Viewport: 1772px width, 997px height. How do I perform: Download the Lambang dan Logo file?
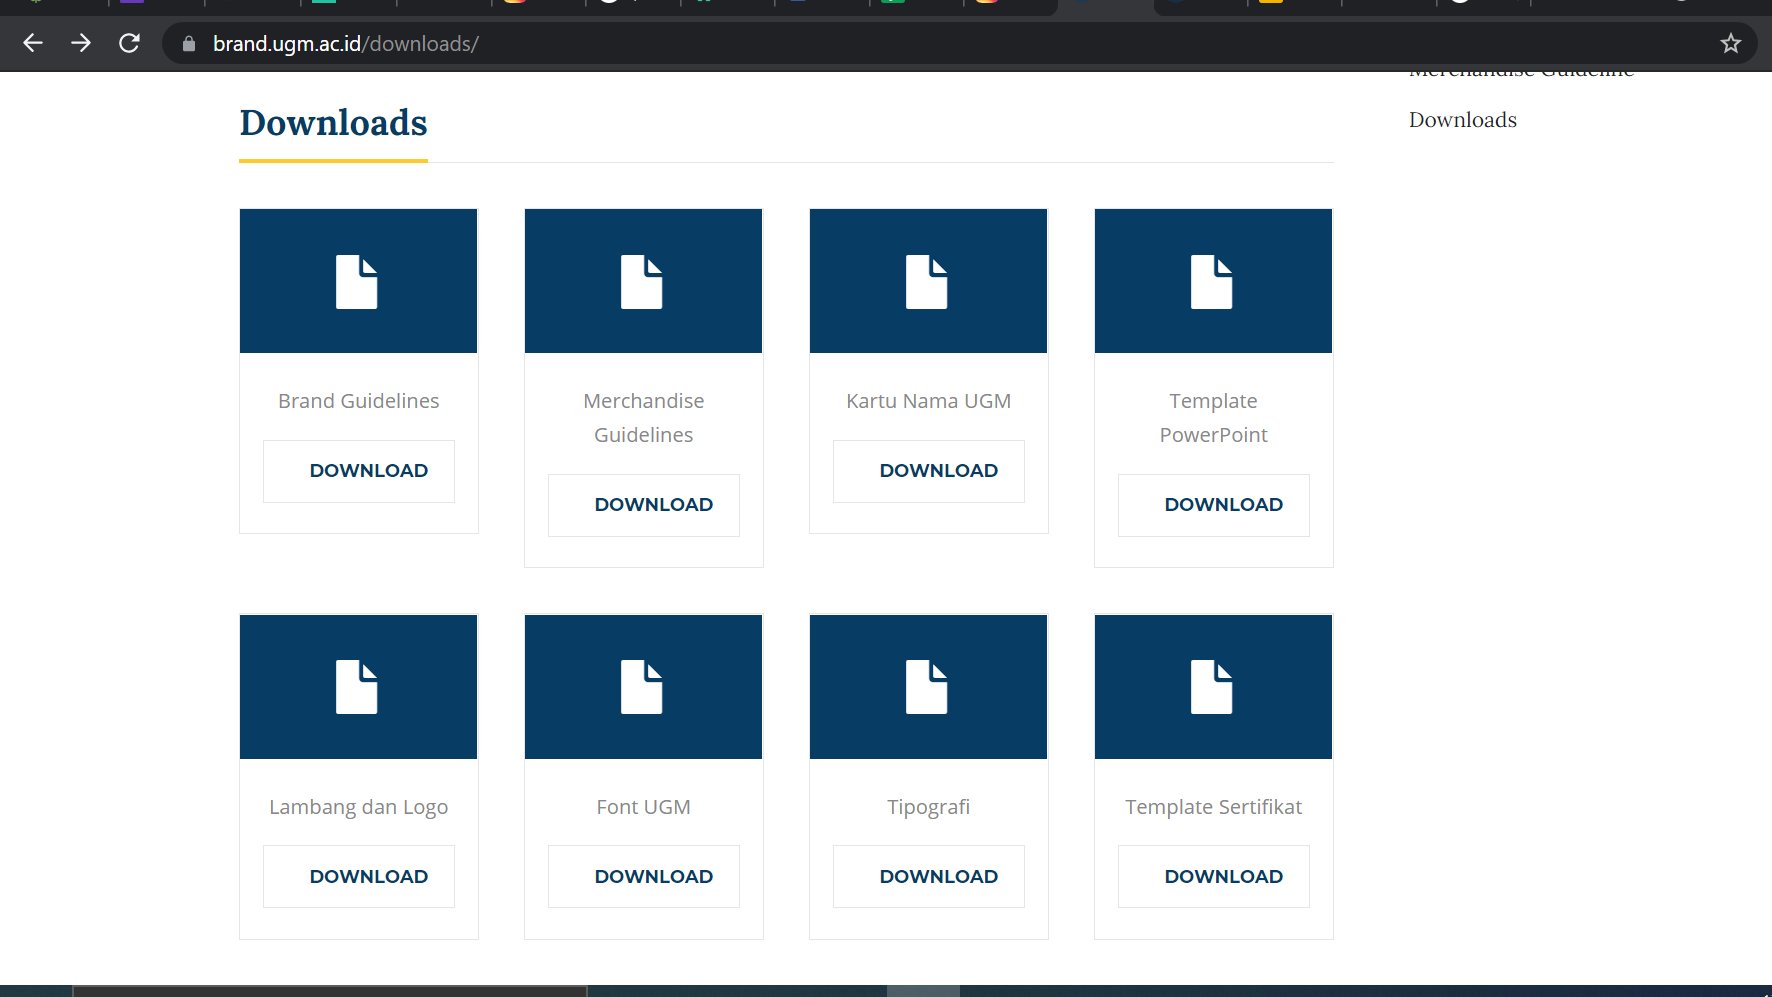tap(359, 877)
